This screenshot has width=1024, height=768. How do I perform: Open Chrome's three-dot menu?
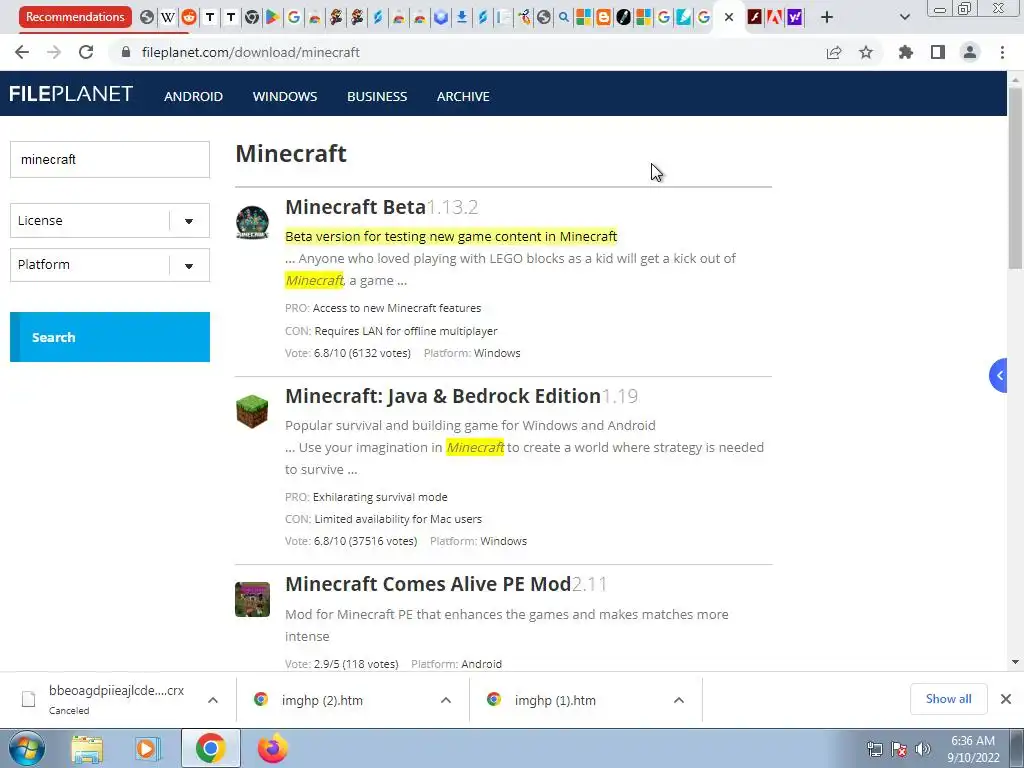click(1002, 52)
